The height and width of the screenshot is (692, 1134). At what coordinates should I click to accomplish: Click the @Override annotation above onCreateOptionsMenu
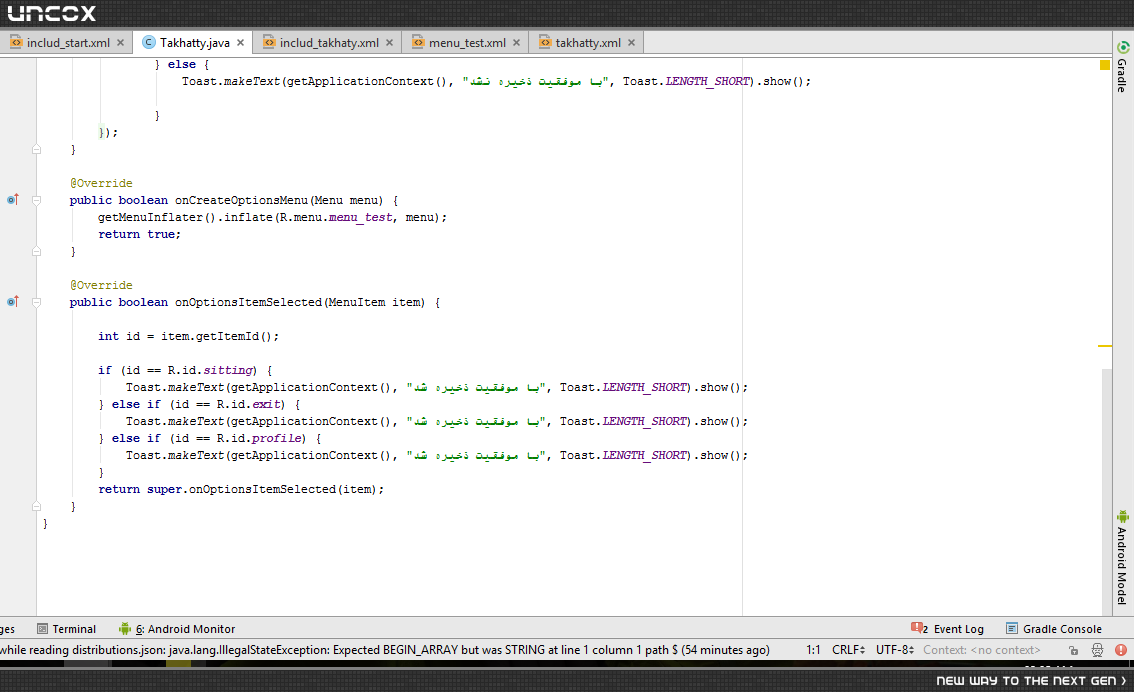click(101, 183)
